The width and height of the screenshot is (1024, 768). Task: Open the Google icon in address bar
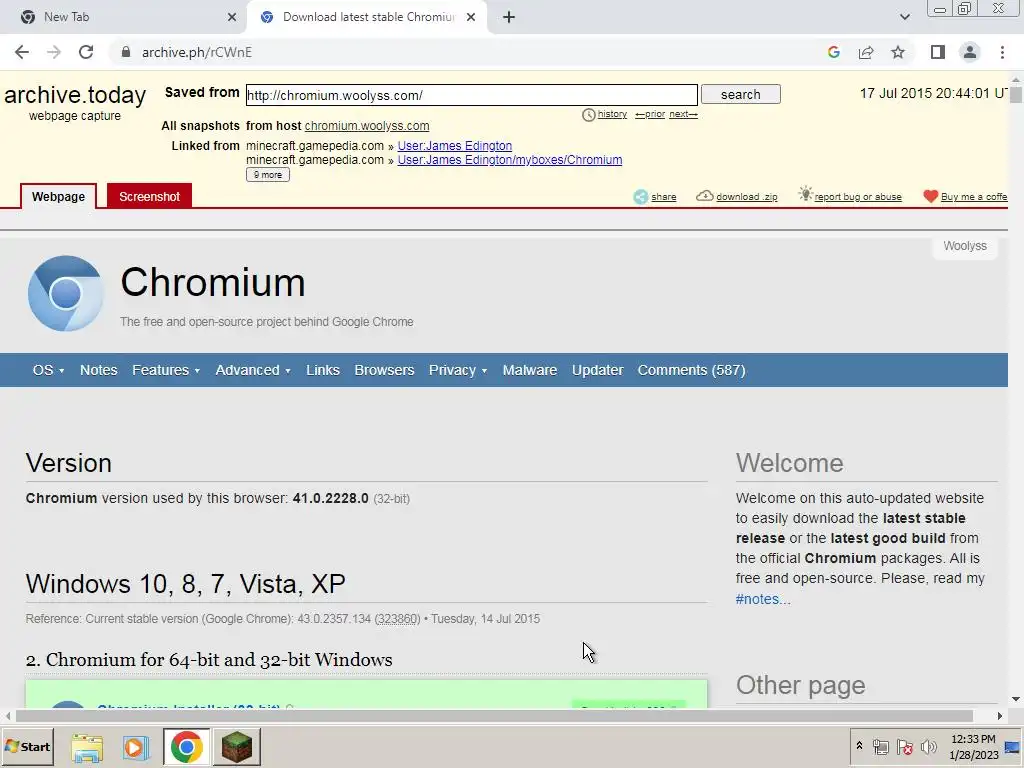click(x=833, y=52)
